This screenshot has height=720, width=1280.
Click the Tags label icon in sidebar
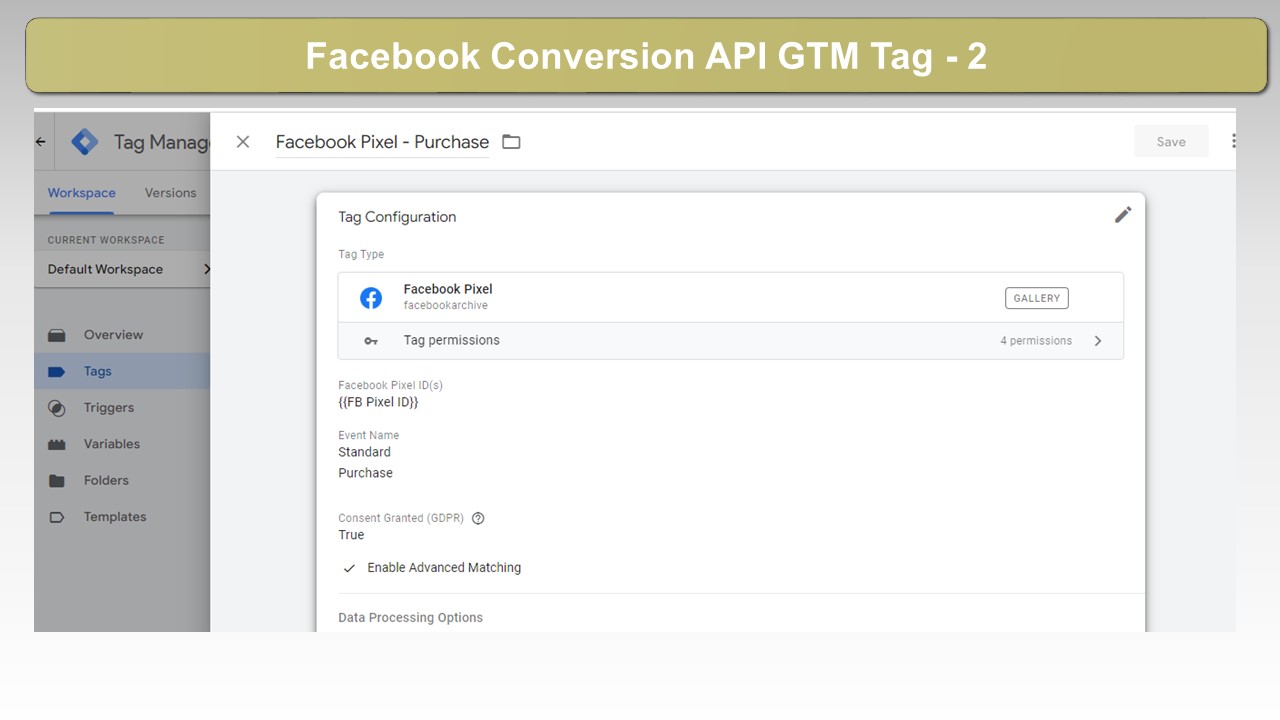click(x=57, y=372)
